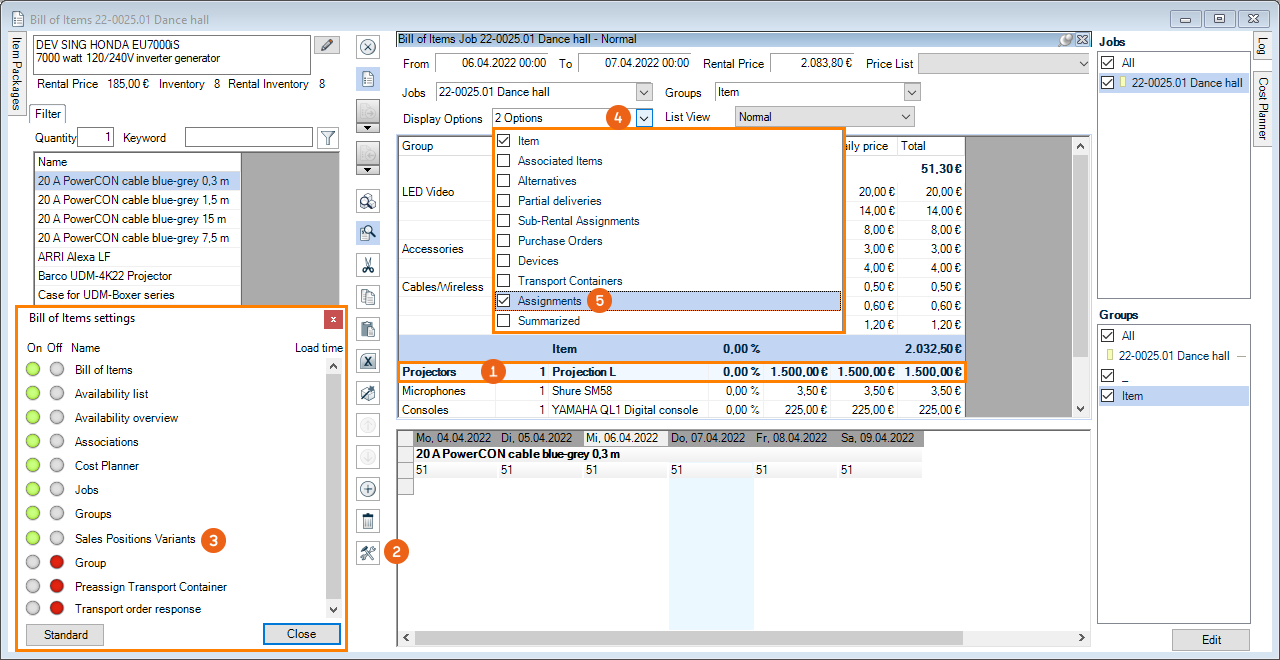1280x660 pixels.
Task: Switch to the Cost Planner side tab
Action: point(1262,110)
